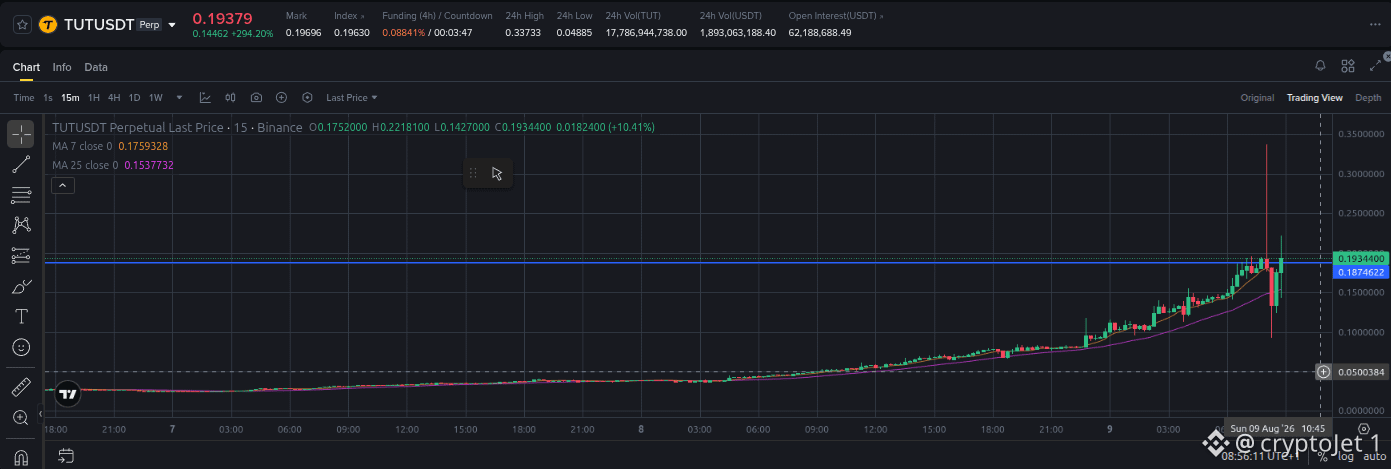This screenshot has height=469, width=1391.
Task: Toggle the magnet snap mode
Action: [21, 456]
